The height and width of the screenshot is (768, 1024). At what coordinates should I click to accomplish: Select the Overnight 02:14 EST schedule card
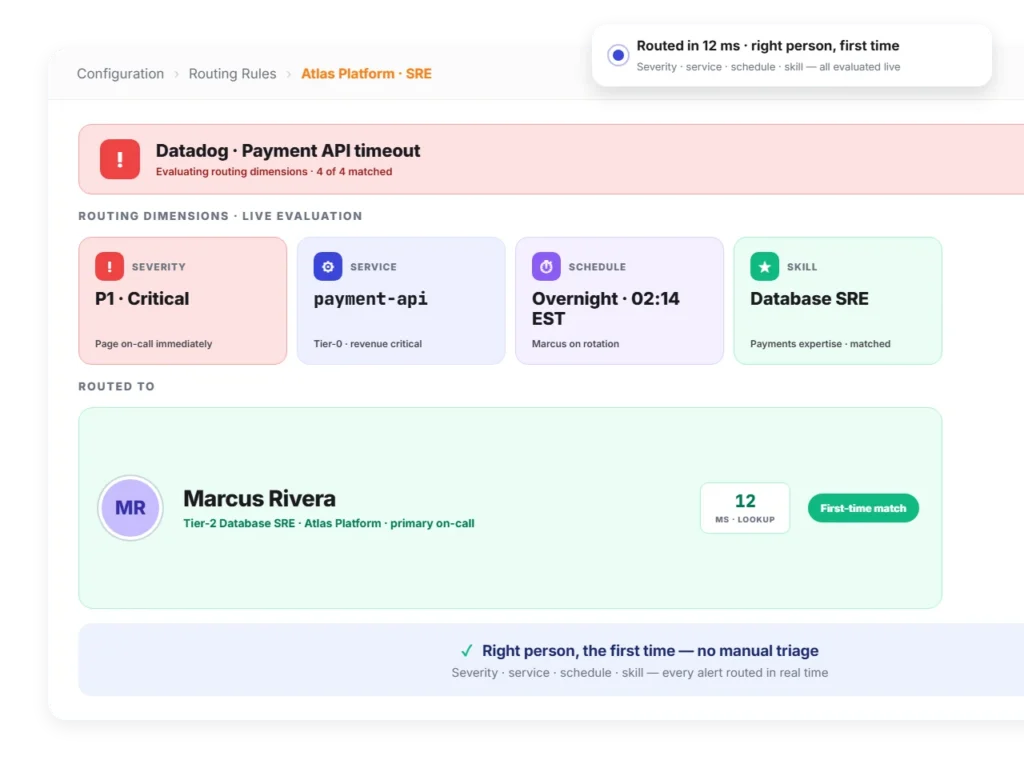pyautogui.click(x=619, y=300)
